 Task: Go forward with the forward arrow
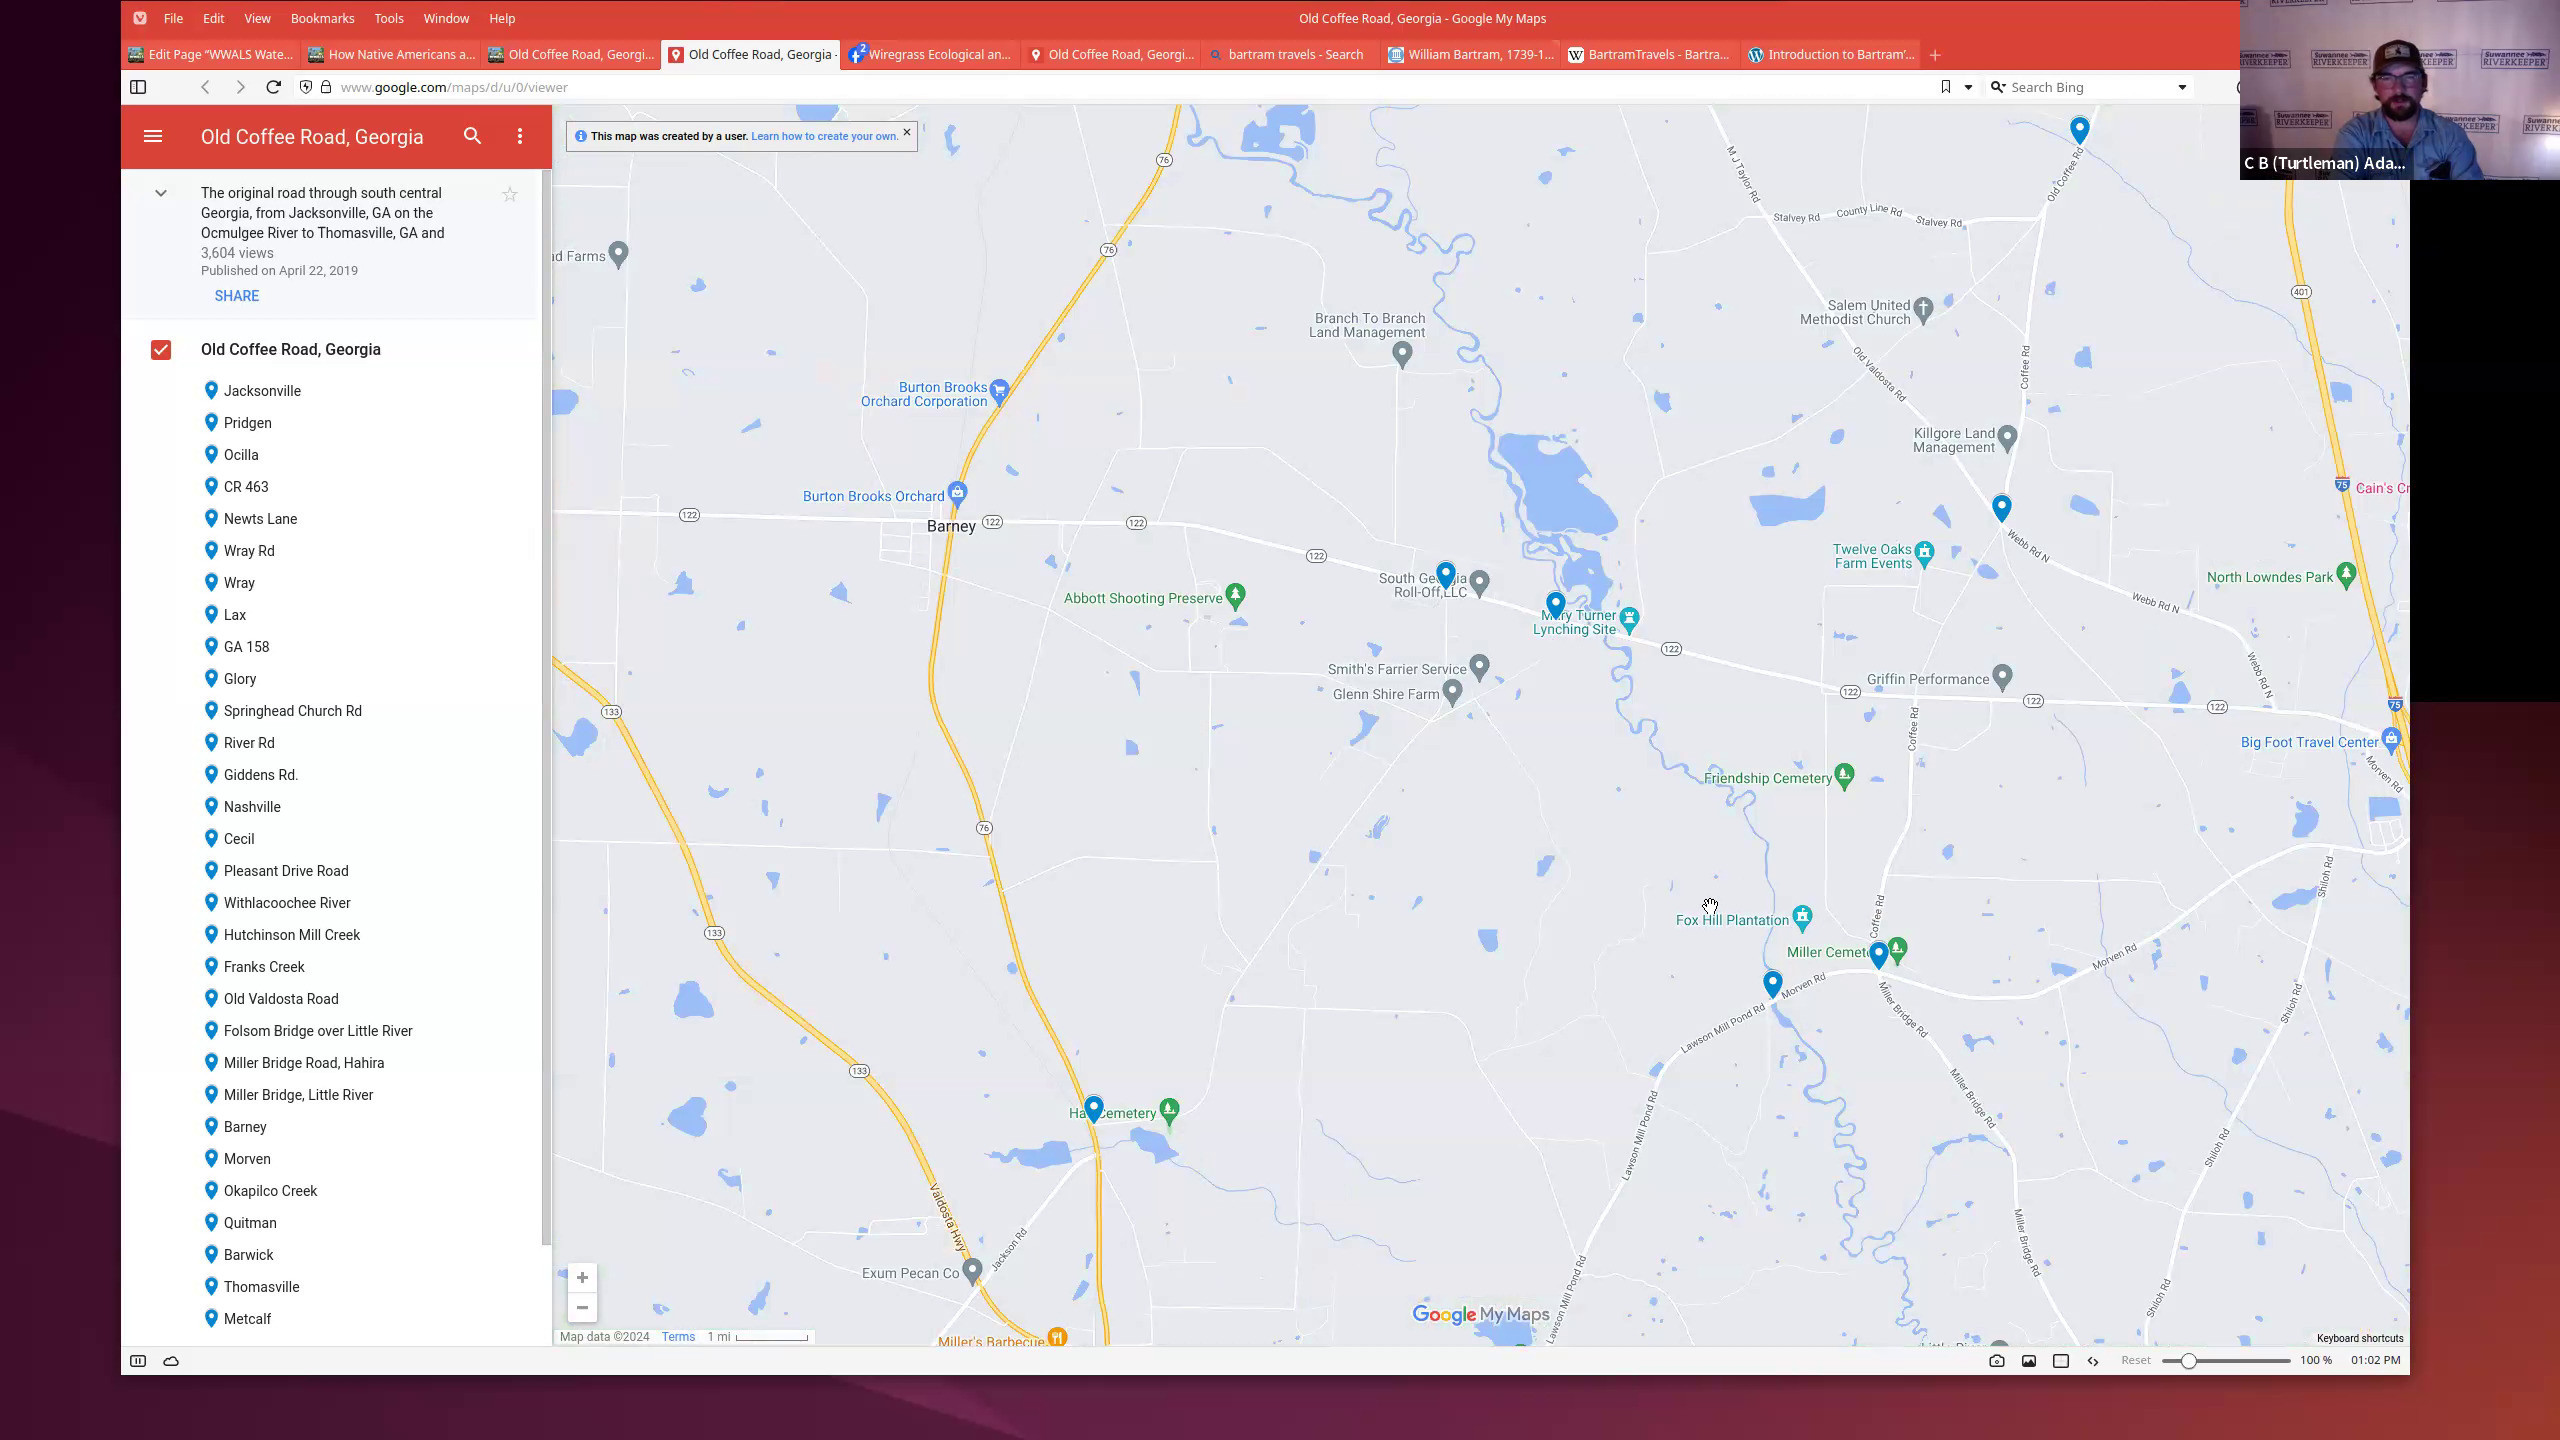click(x=240, y=87)
